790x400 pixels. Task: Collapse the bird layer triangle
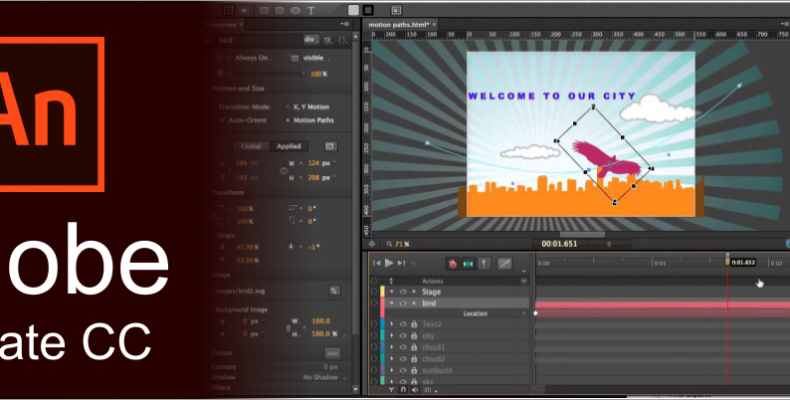pyautogui.click(x=392, y=303)
